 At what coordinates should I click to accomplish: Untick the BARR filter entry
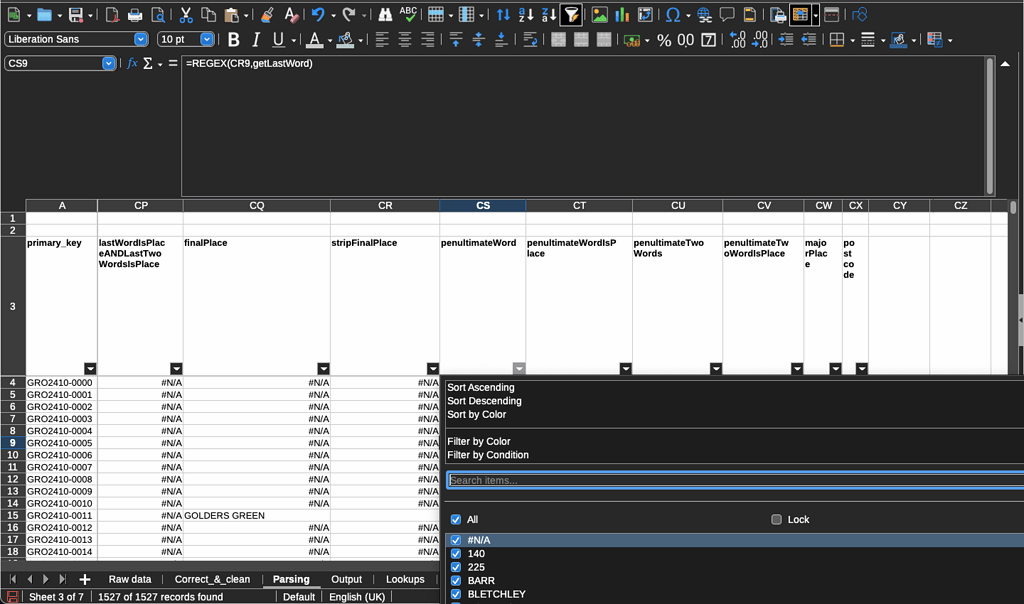pyautogui.click(x=455, y=580)
